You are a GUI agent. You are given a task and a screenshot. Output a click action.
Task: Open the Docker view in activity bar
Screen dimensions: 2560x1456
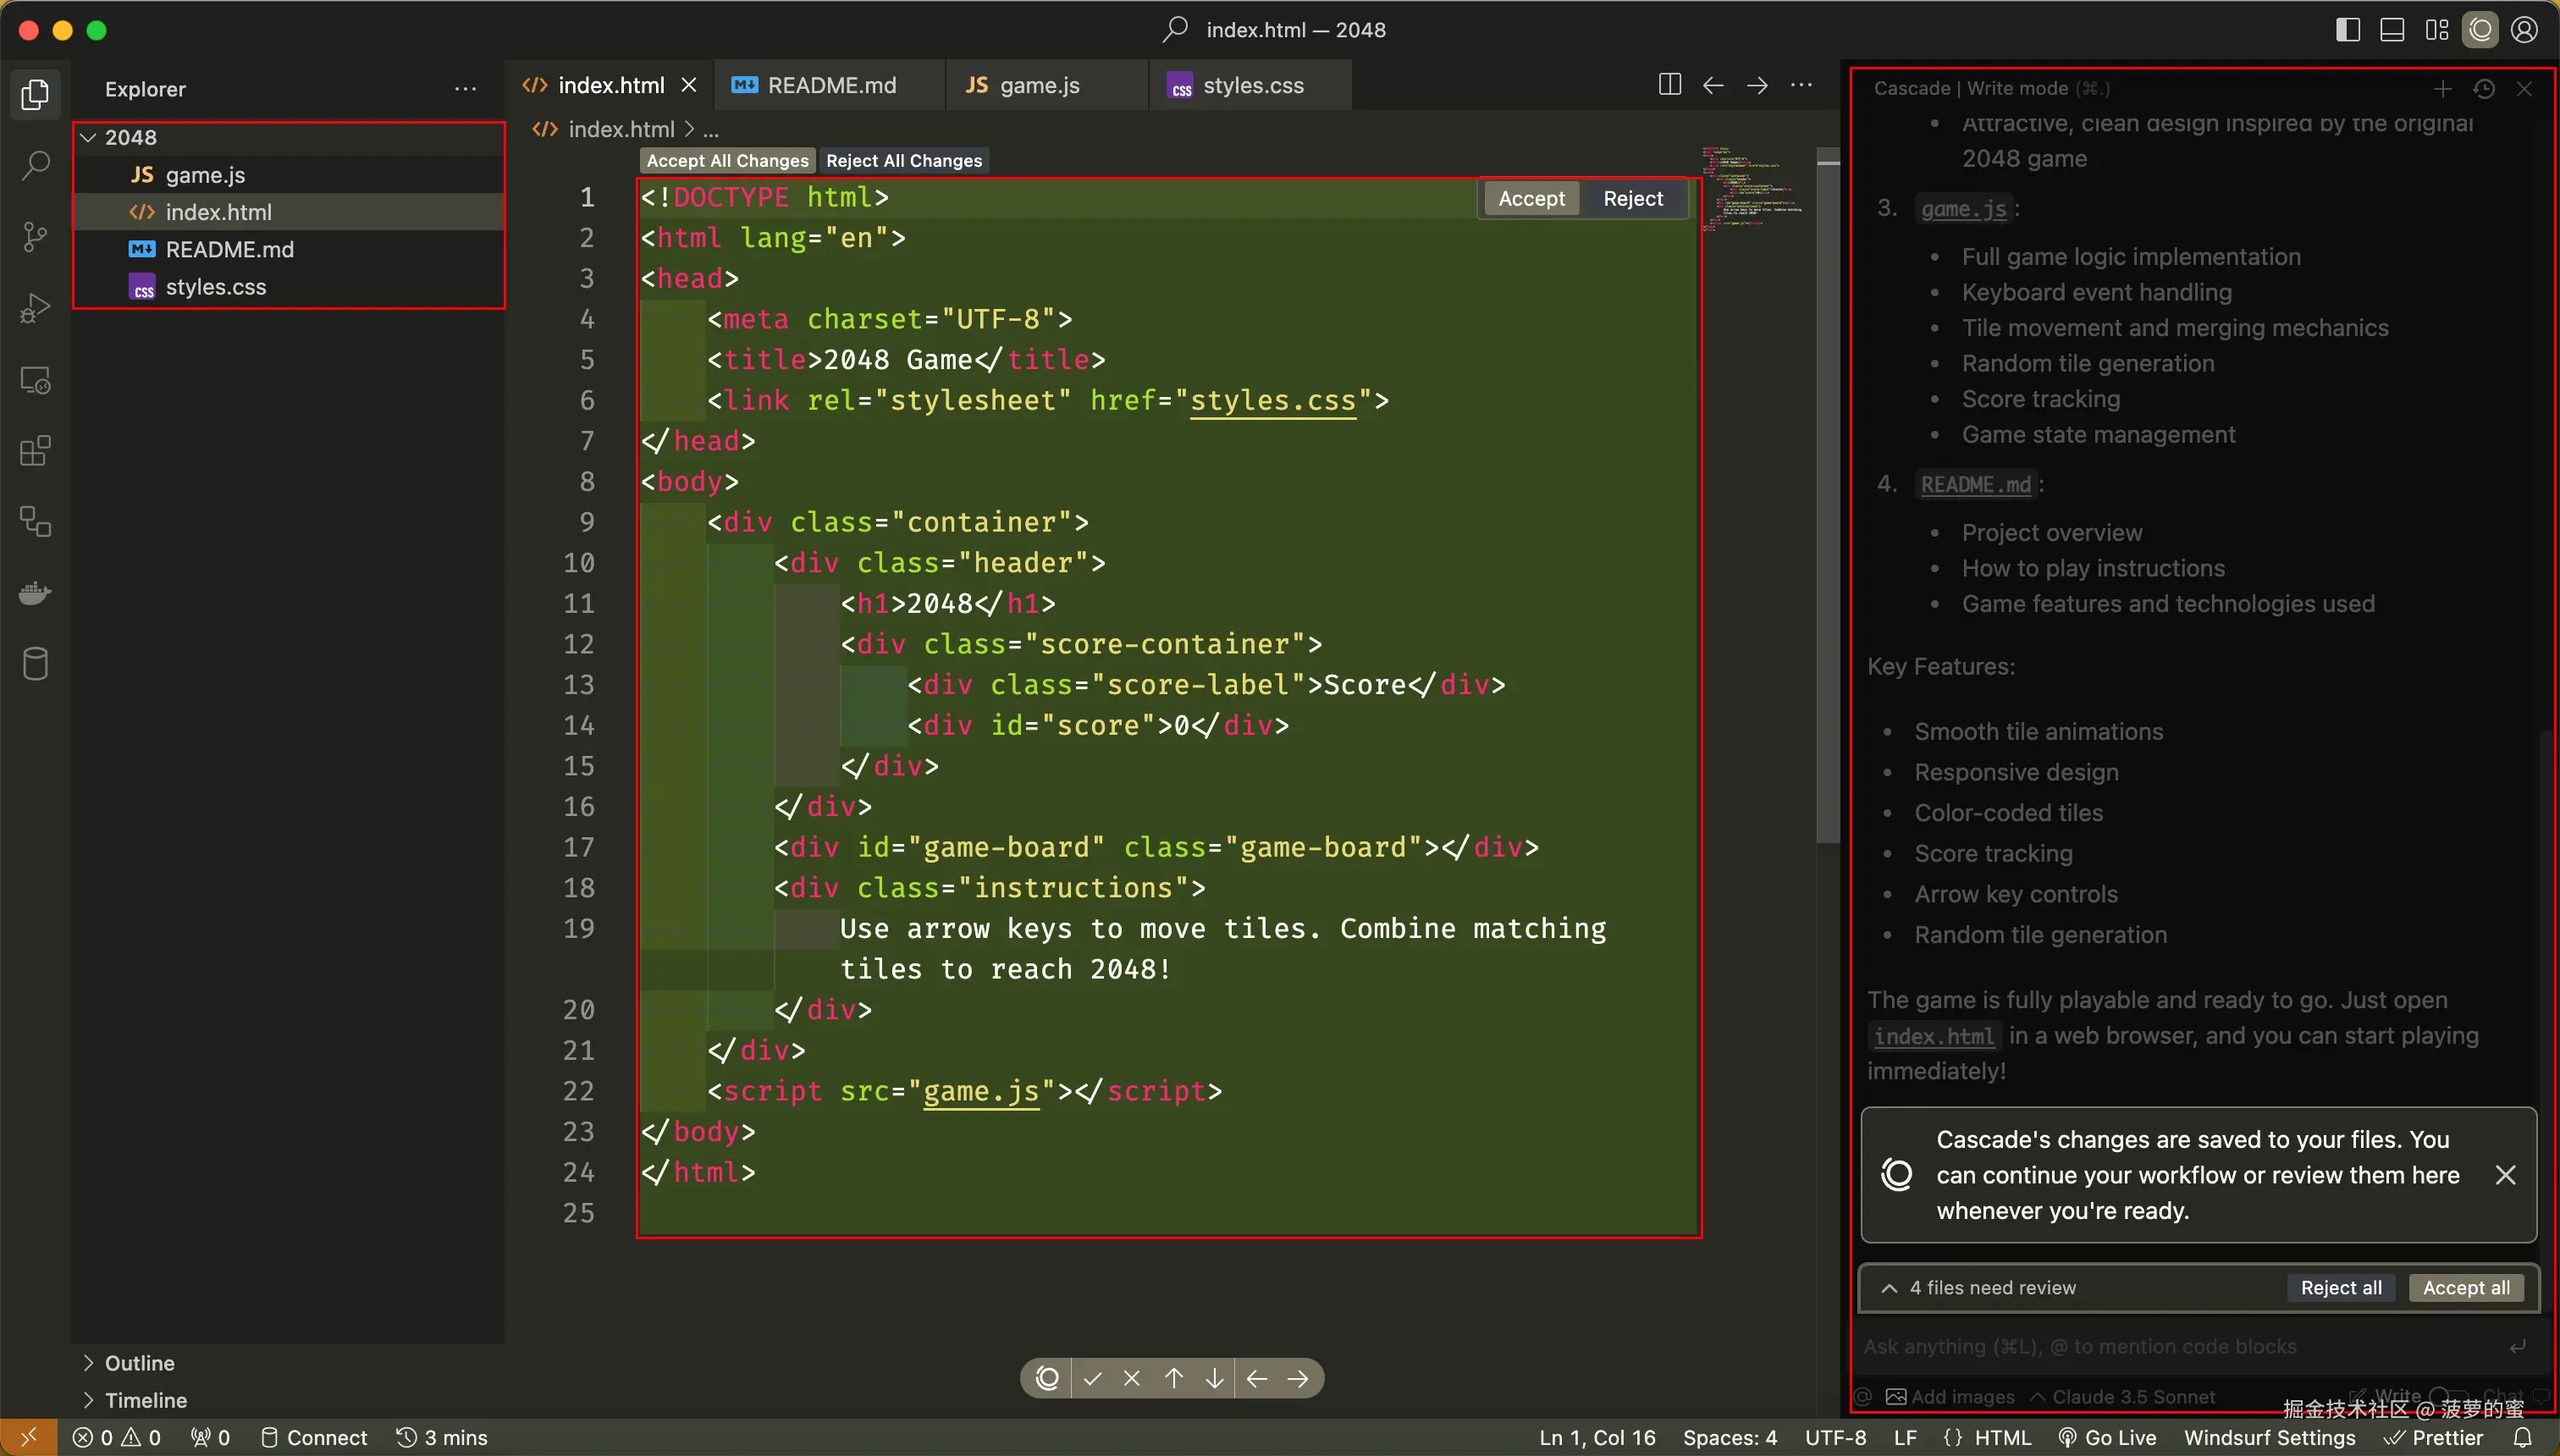coord(36,594)
